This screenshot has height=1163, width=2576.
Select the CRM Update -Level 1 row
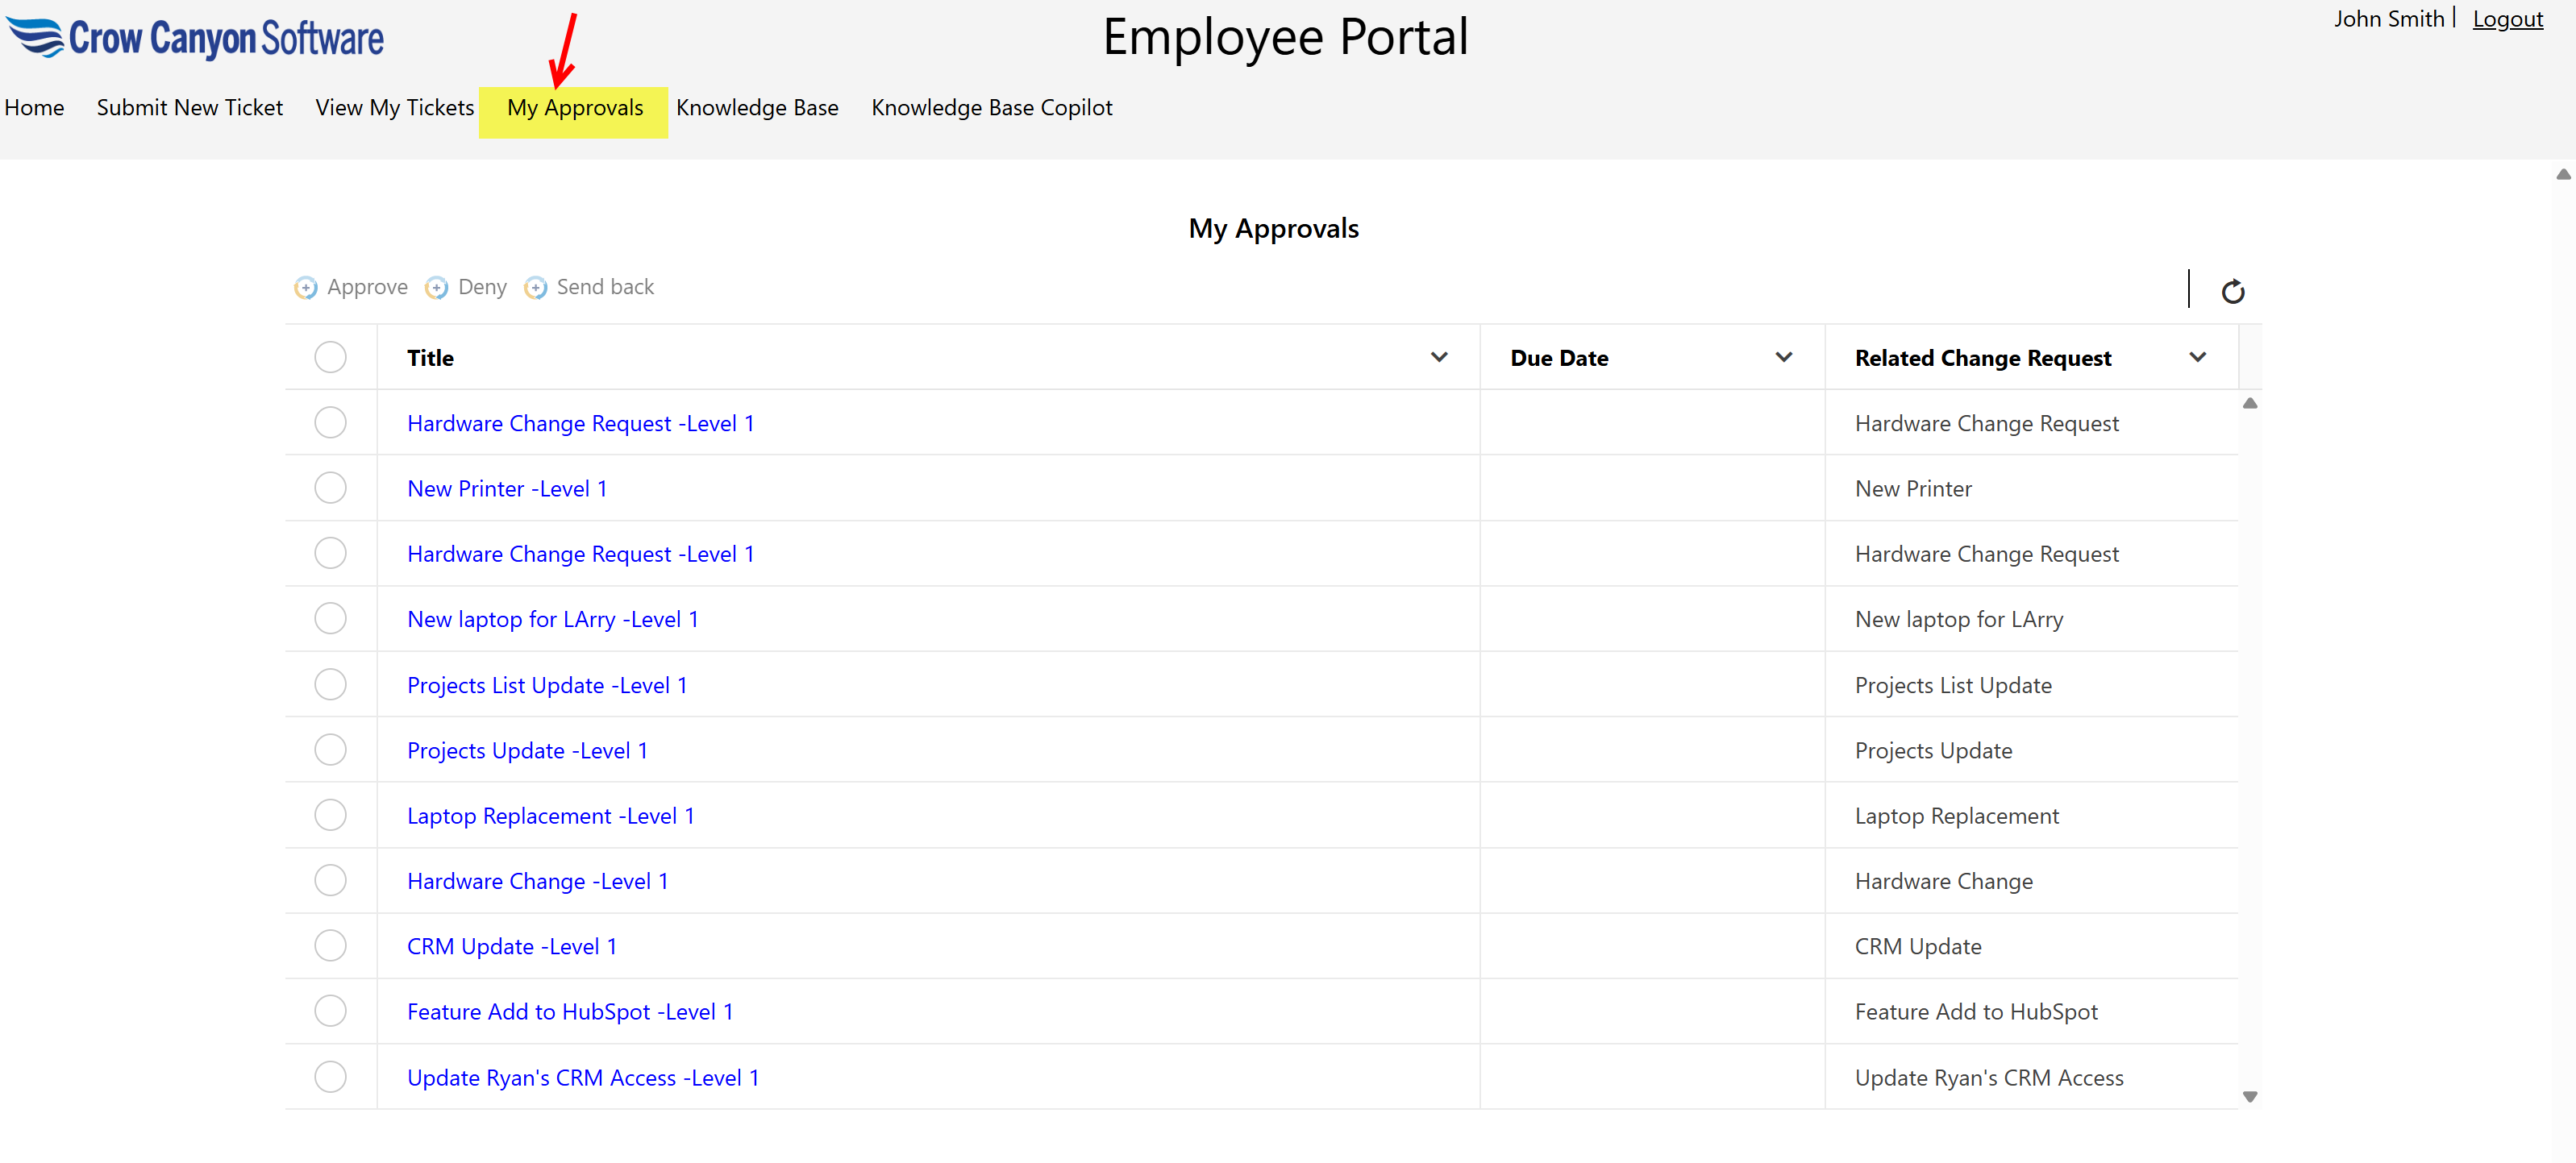(330, 945)
